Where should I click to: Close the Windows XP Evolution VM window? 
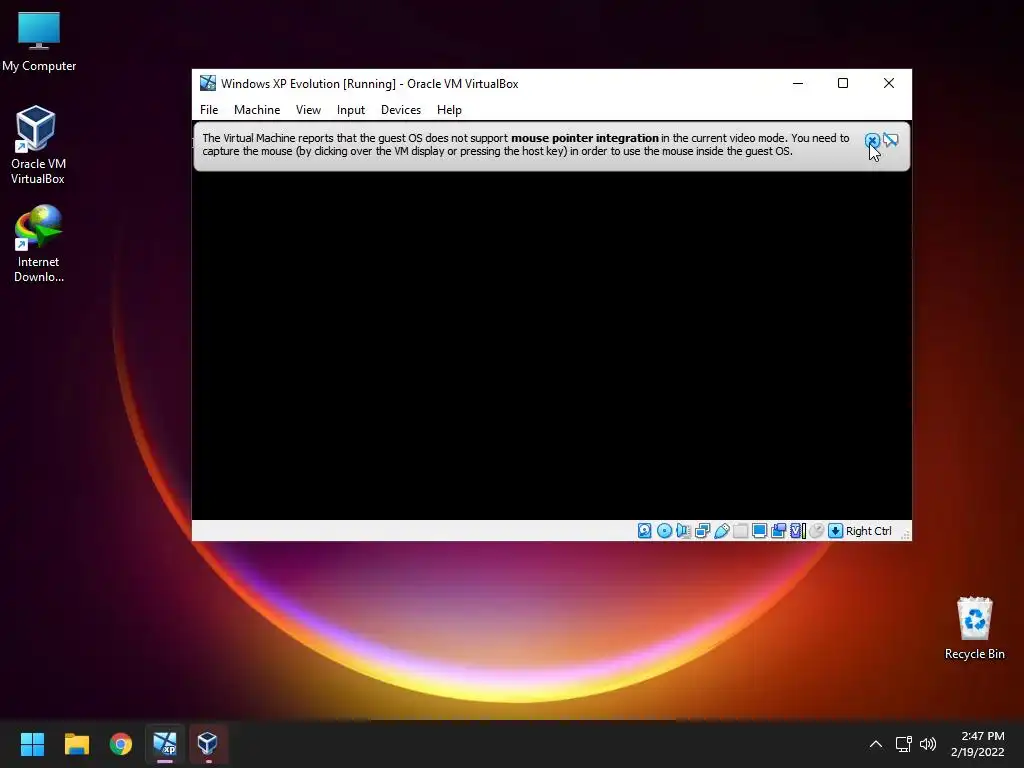tap(889, 84)
